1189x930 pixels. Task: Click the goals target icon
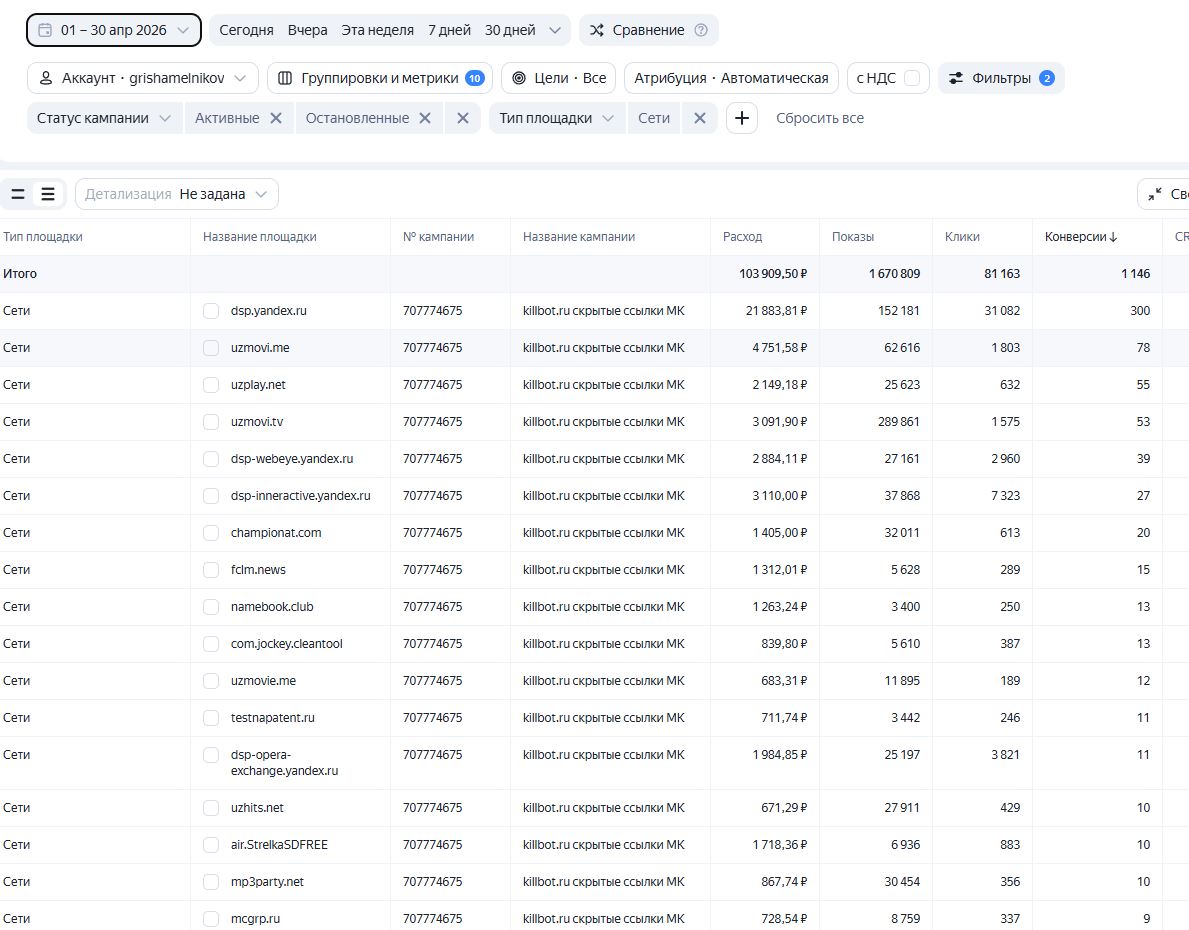coord(519,78)
